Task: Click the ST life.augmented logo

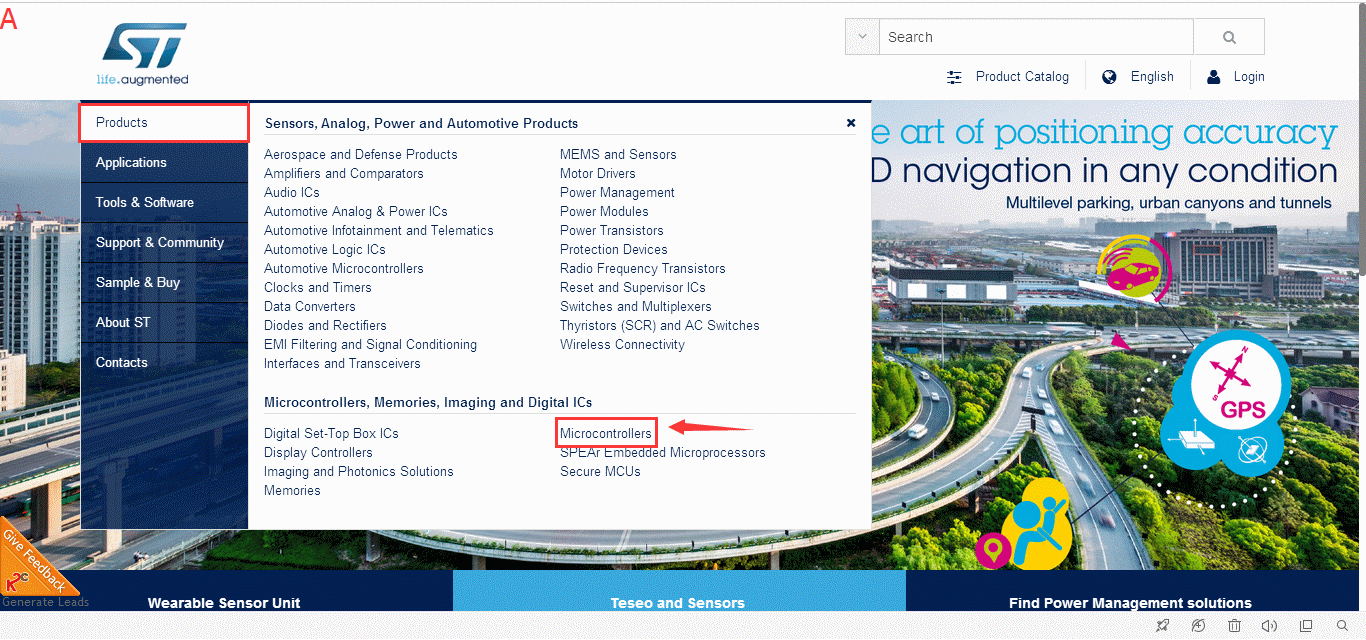Action: tap(143, 54)
